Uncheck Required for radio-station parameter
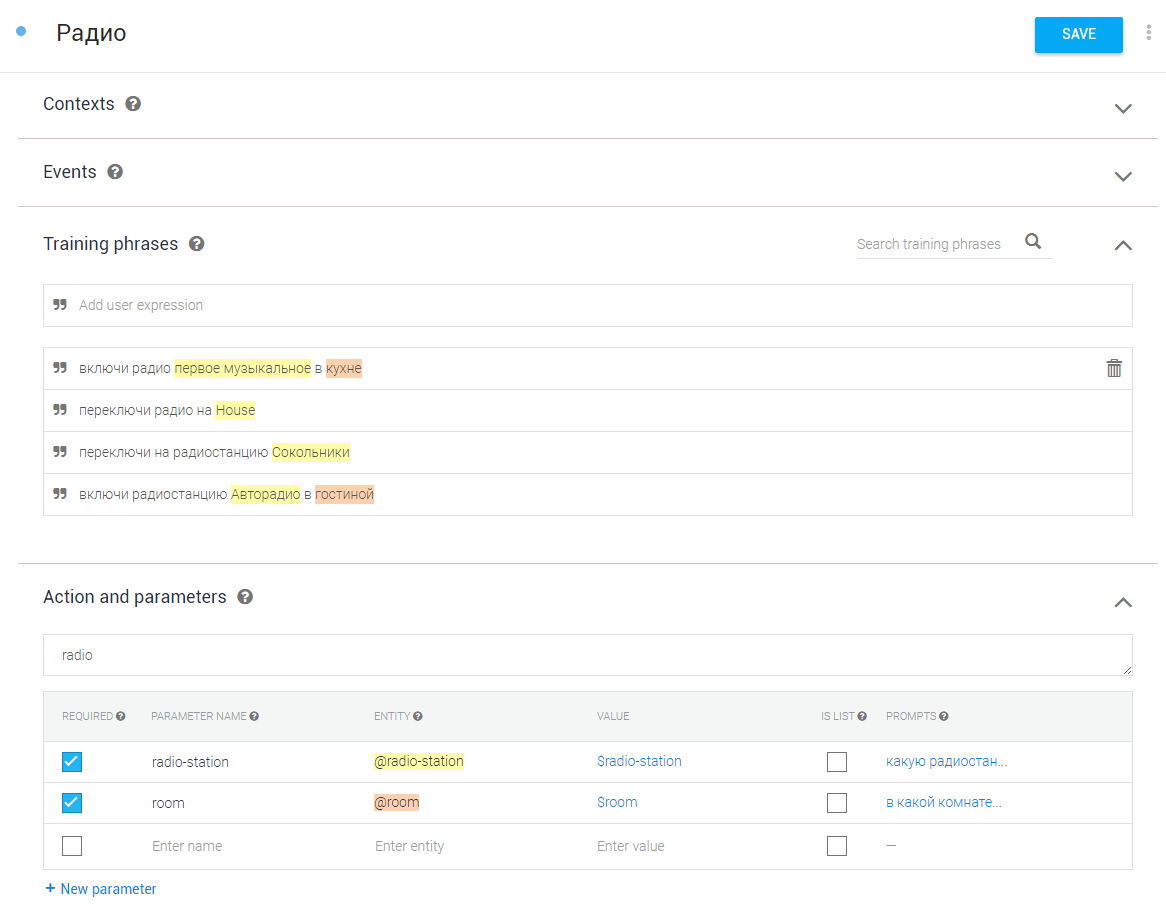The width and height of the screenshot is (1166, 923). tap(72, 762)
